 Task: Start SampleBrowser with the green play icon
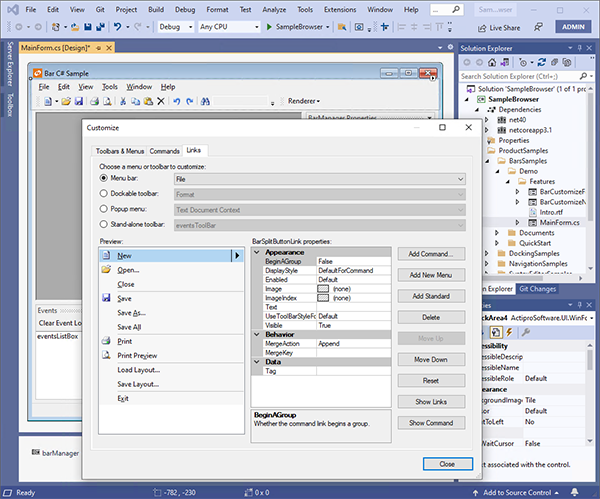click(x=269, y=27)
